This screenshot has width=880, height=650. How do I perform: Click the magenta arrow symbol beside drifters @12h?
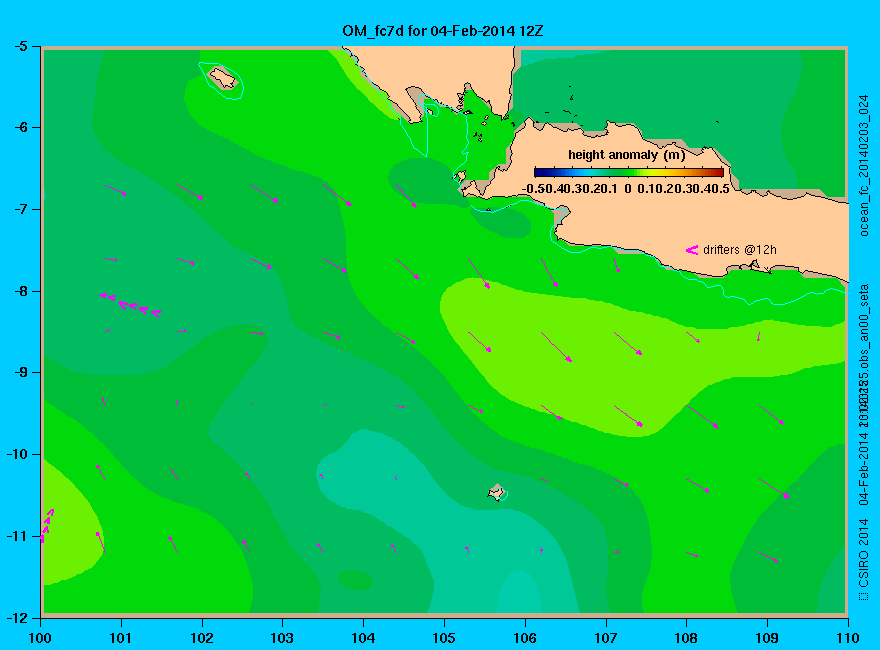(x=691, y=250)
